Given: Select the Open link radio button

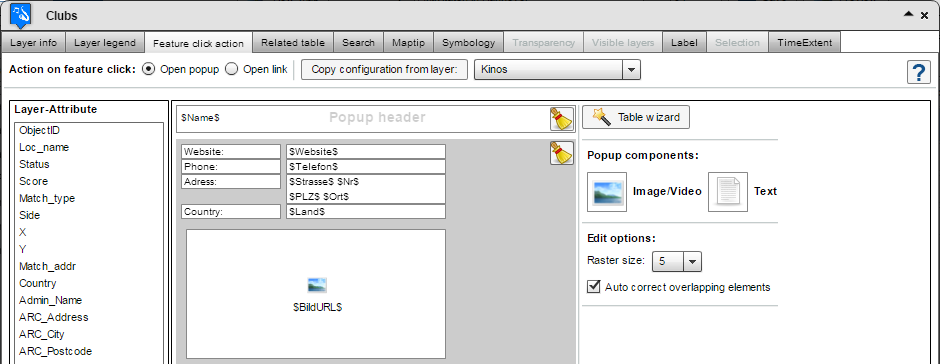Looking at the screenshot, I should click(x=231, y=70).
